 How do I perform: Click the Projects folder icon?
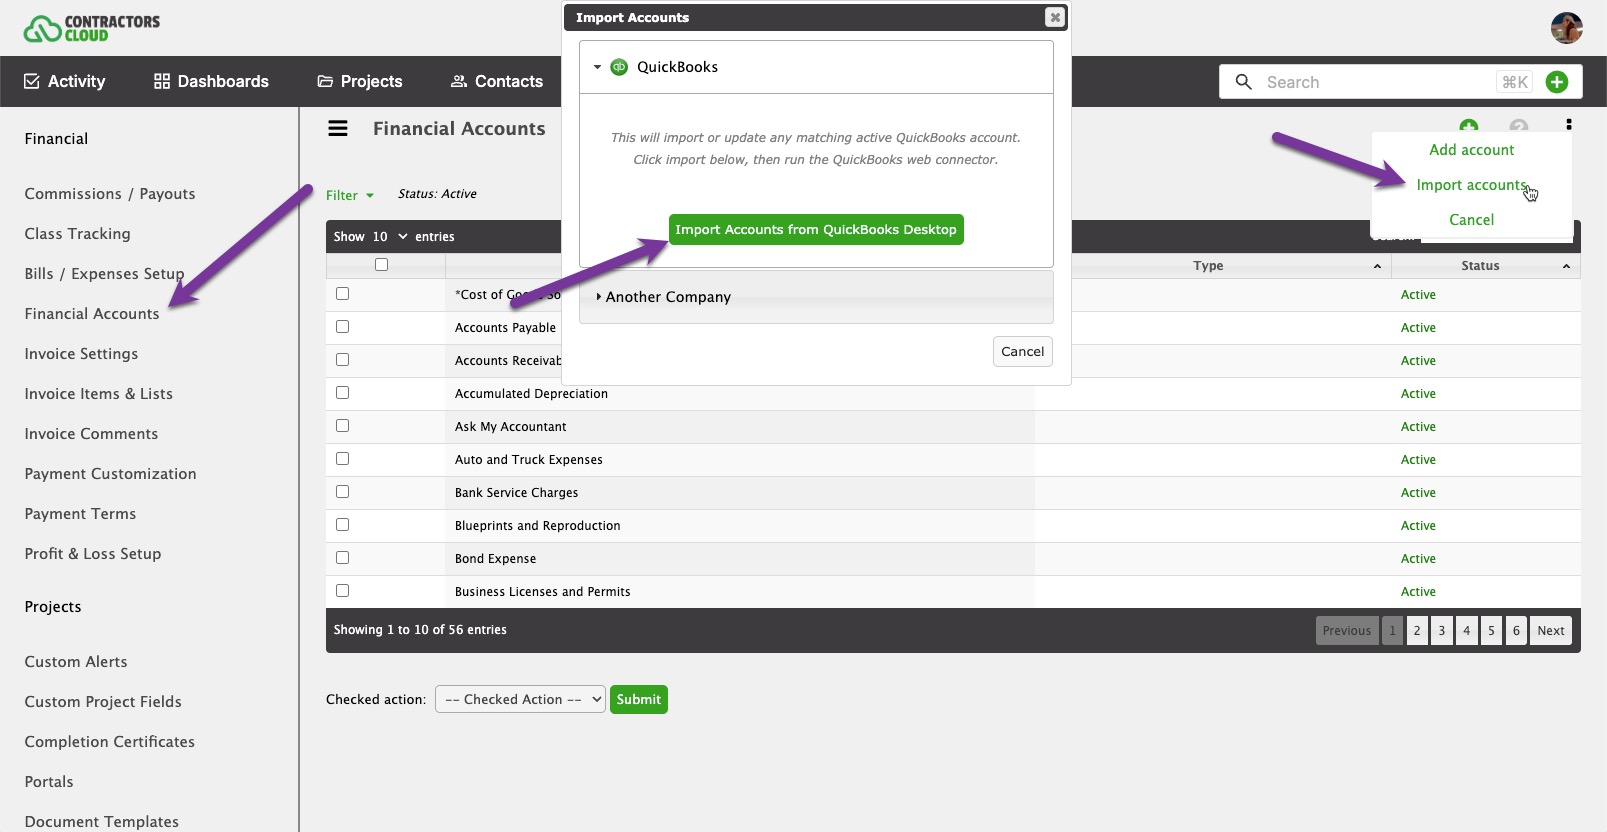[x=325, y=81]
